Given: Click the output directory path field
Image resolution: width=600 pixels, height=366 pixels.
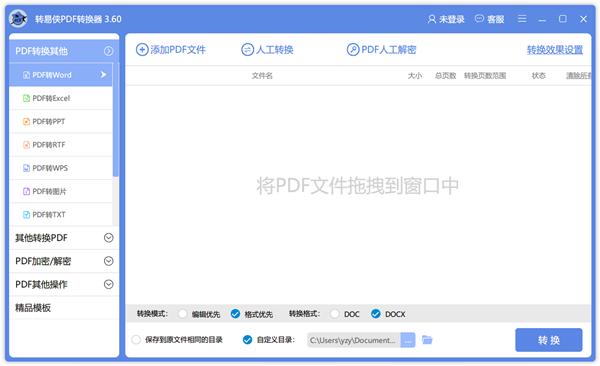Looking at the screenshot, I should (354, 340).
